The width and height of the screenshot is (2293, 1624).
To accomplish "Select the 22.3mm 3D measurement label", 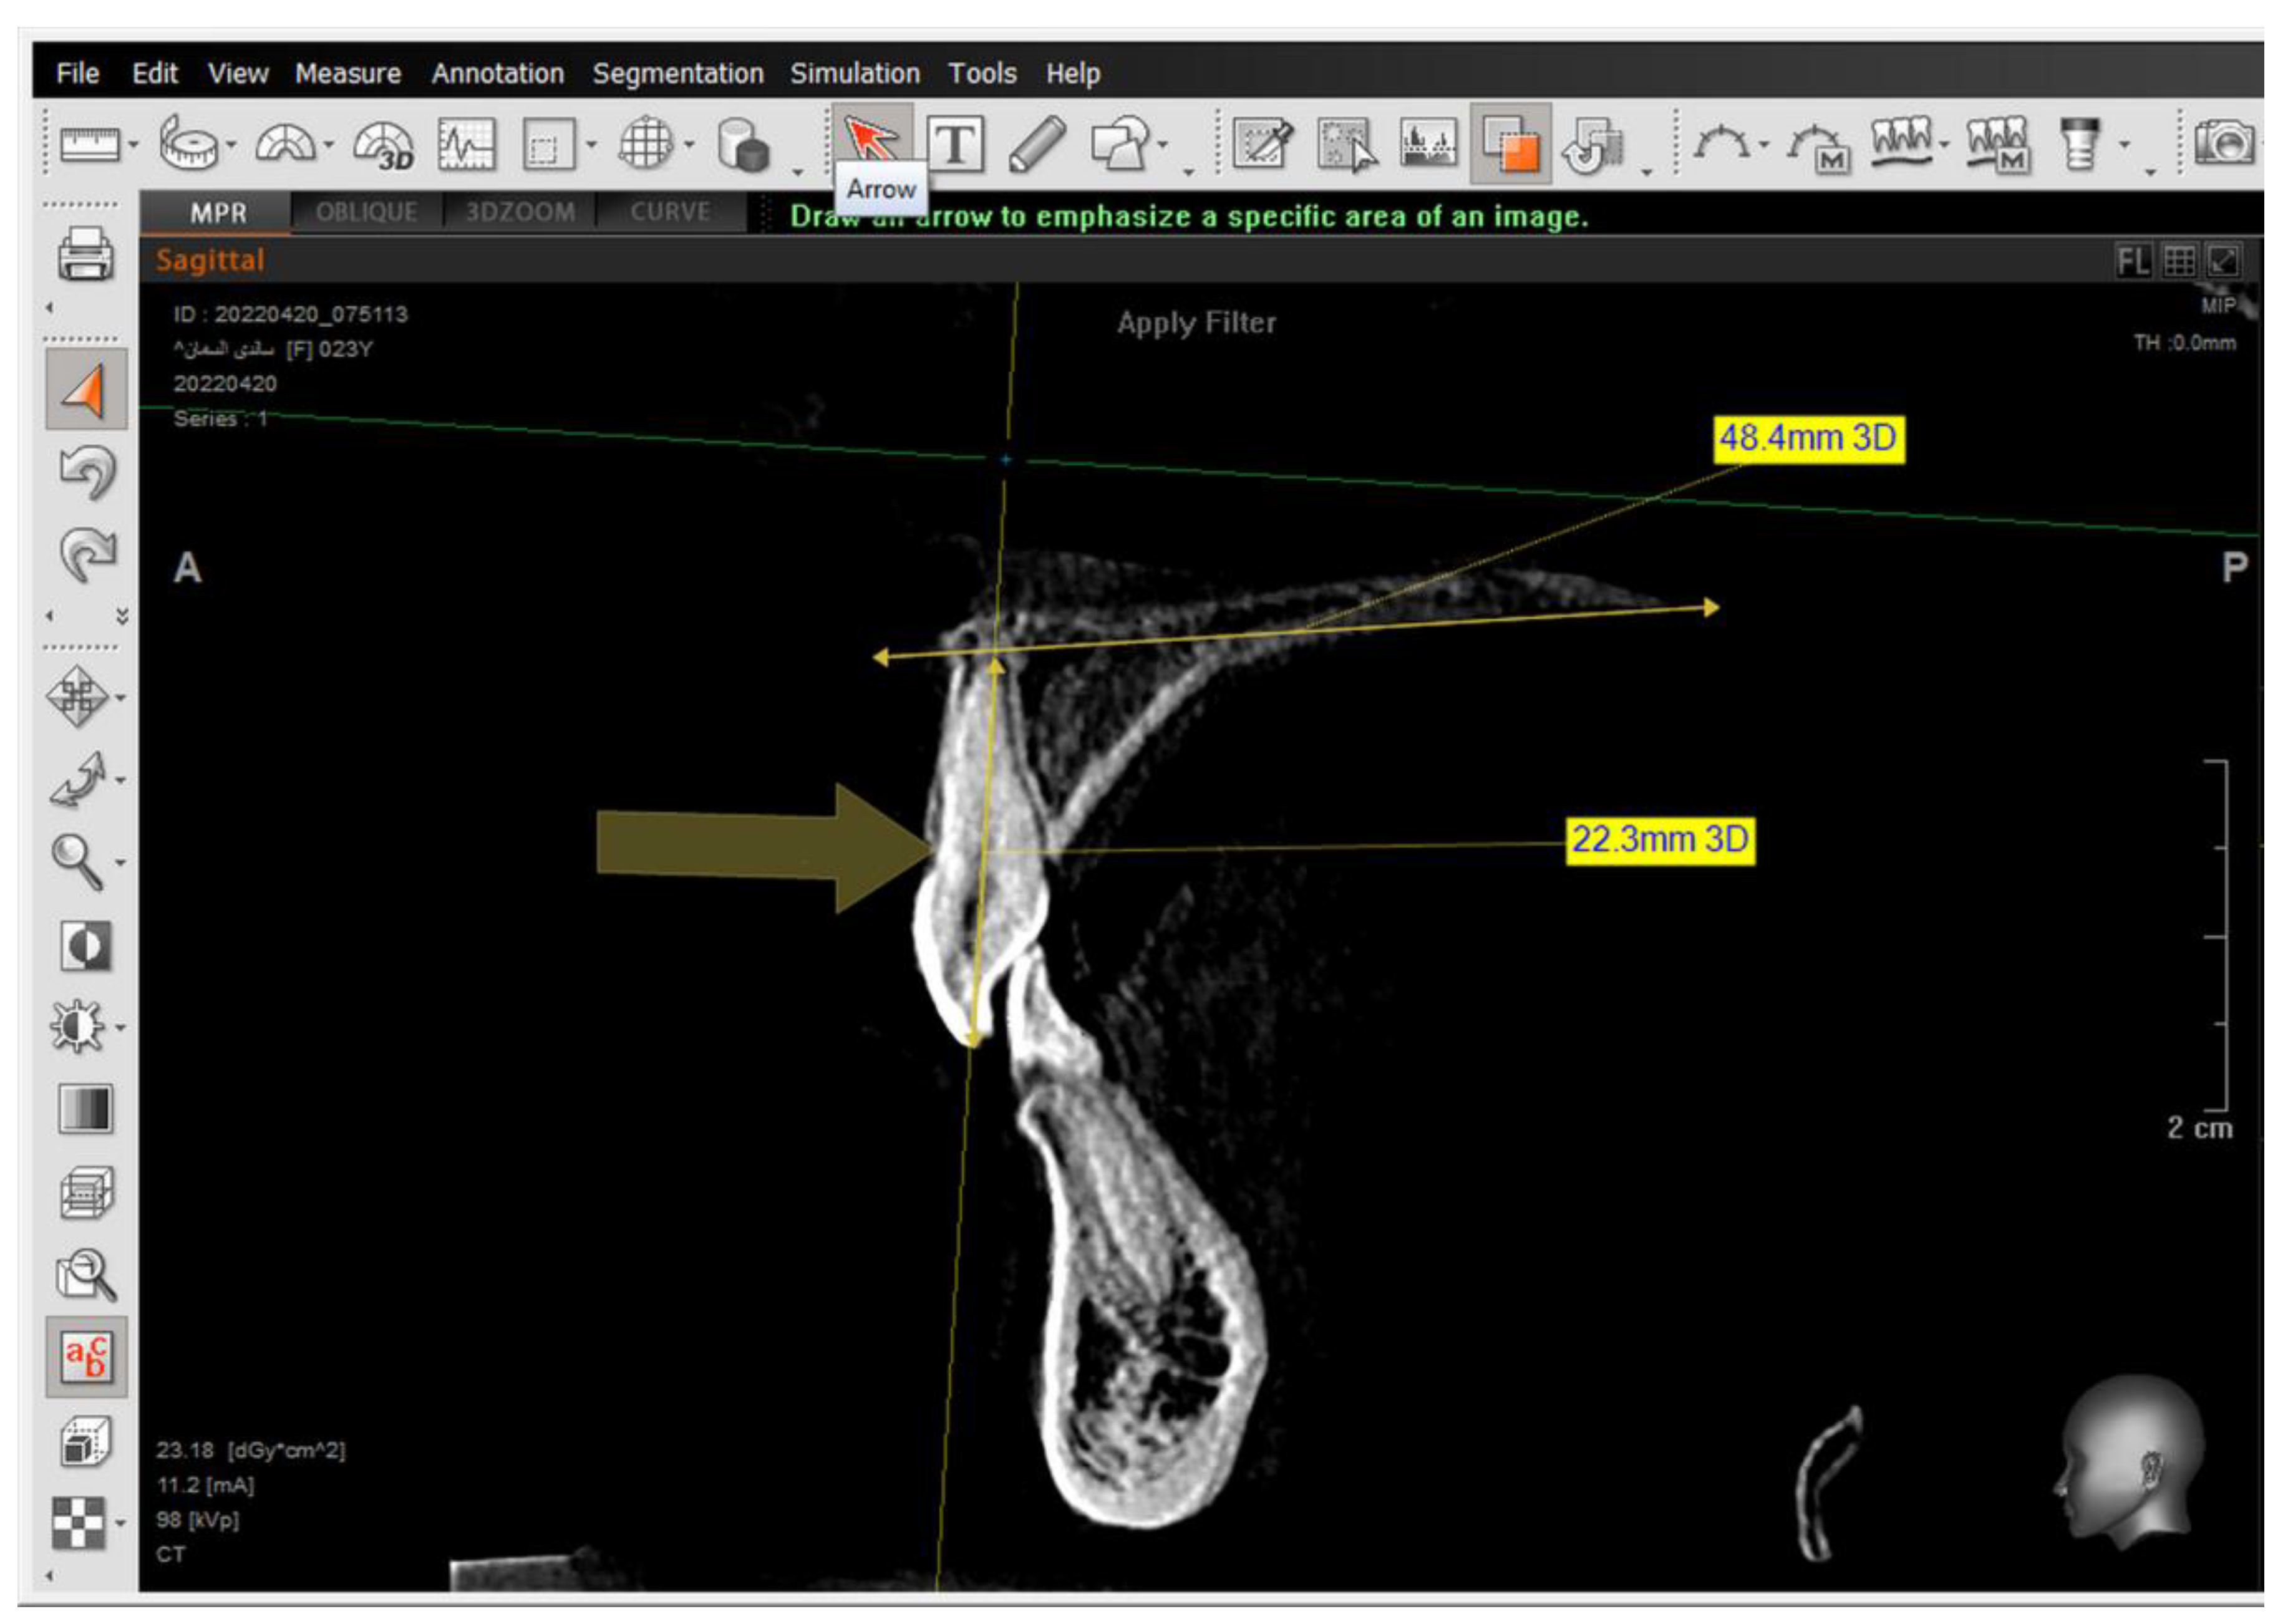I will click(1660, 840).
